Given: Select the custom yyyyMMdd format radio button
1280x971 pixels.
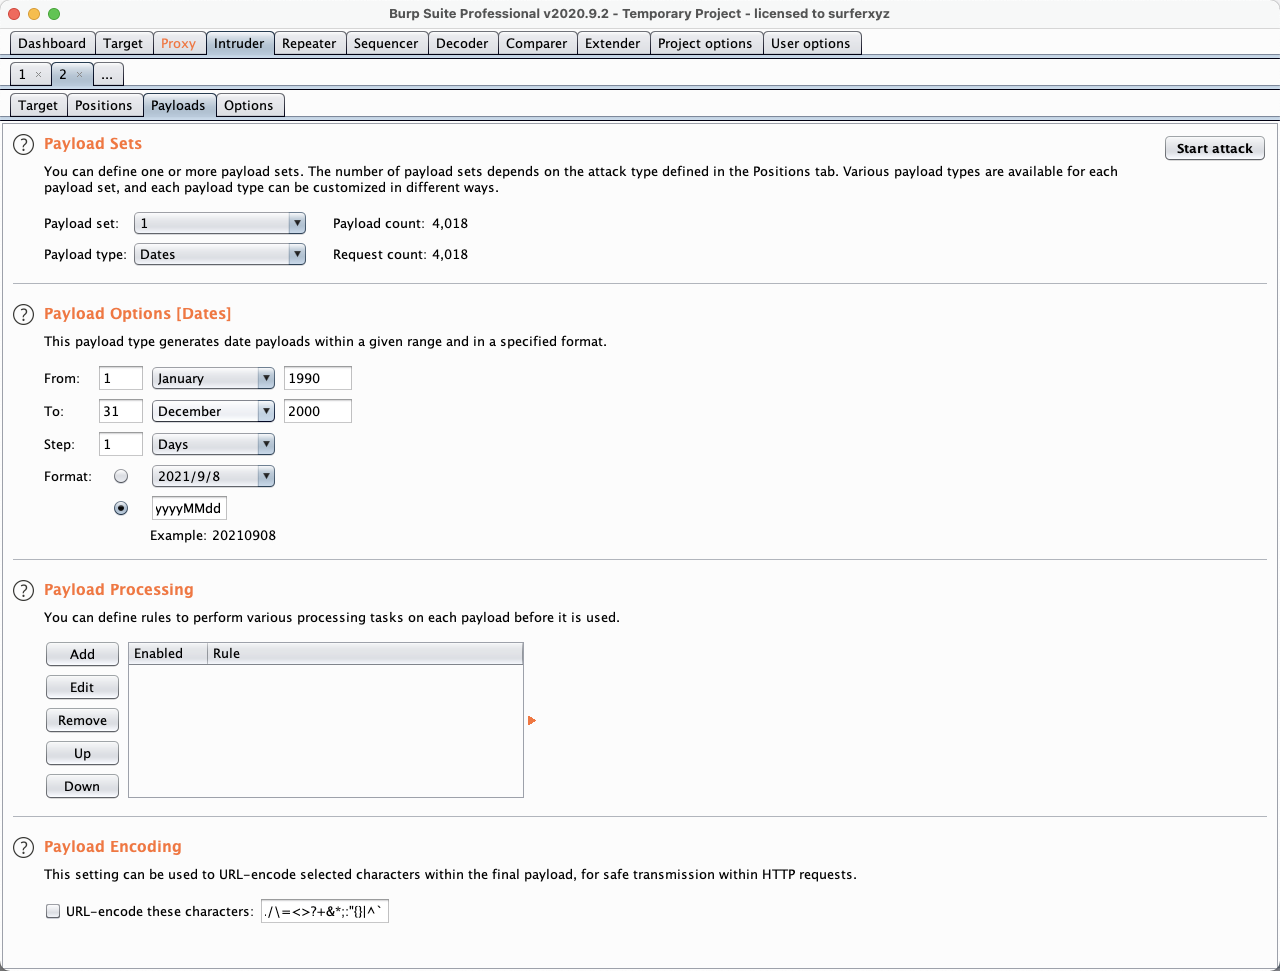Looking at the screenshot, I should (121, 508).
